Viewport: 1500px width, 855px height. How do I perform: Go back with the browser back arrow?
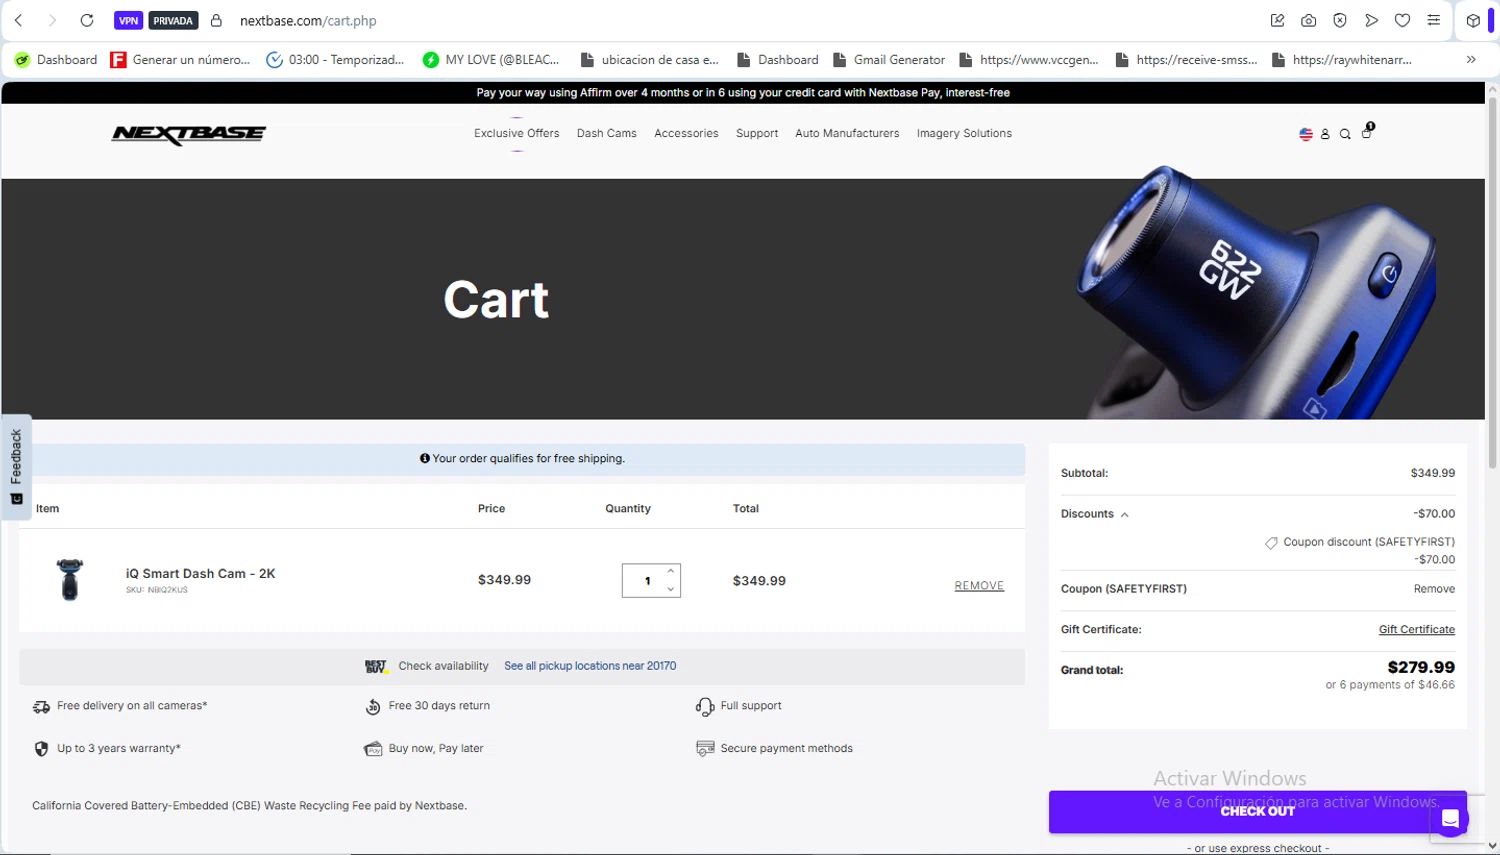[19, 20]
